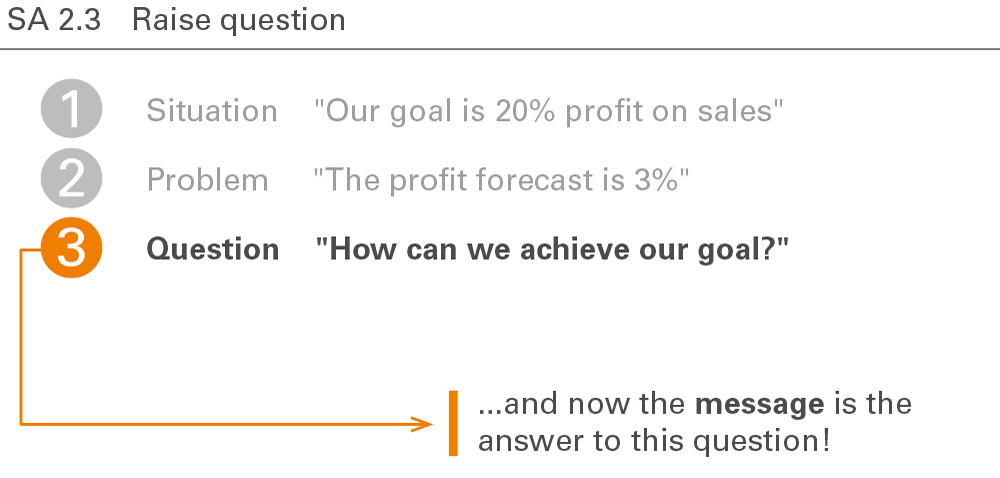Viewport: 1000px width, 478px height.
Task: Click the horizontal divider under the title
Action: (500, 48)
